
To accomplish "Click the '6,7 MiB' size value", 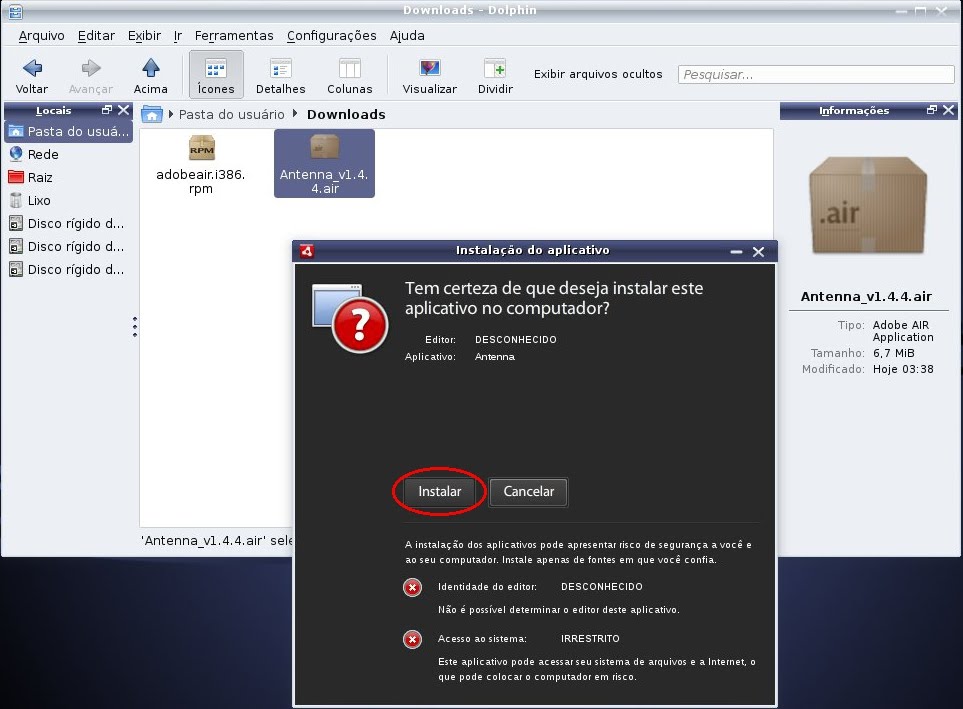I will (x=894, y=353).
